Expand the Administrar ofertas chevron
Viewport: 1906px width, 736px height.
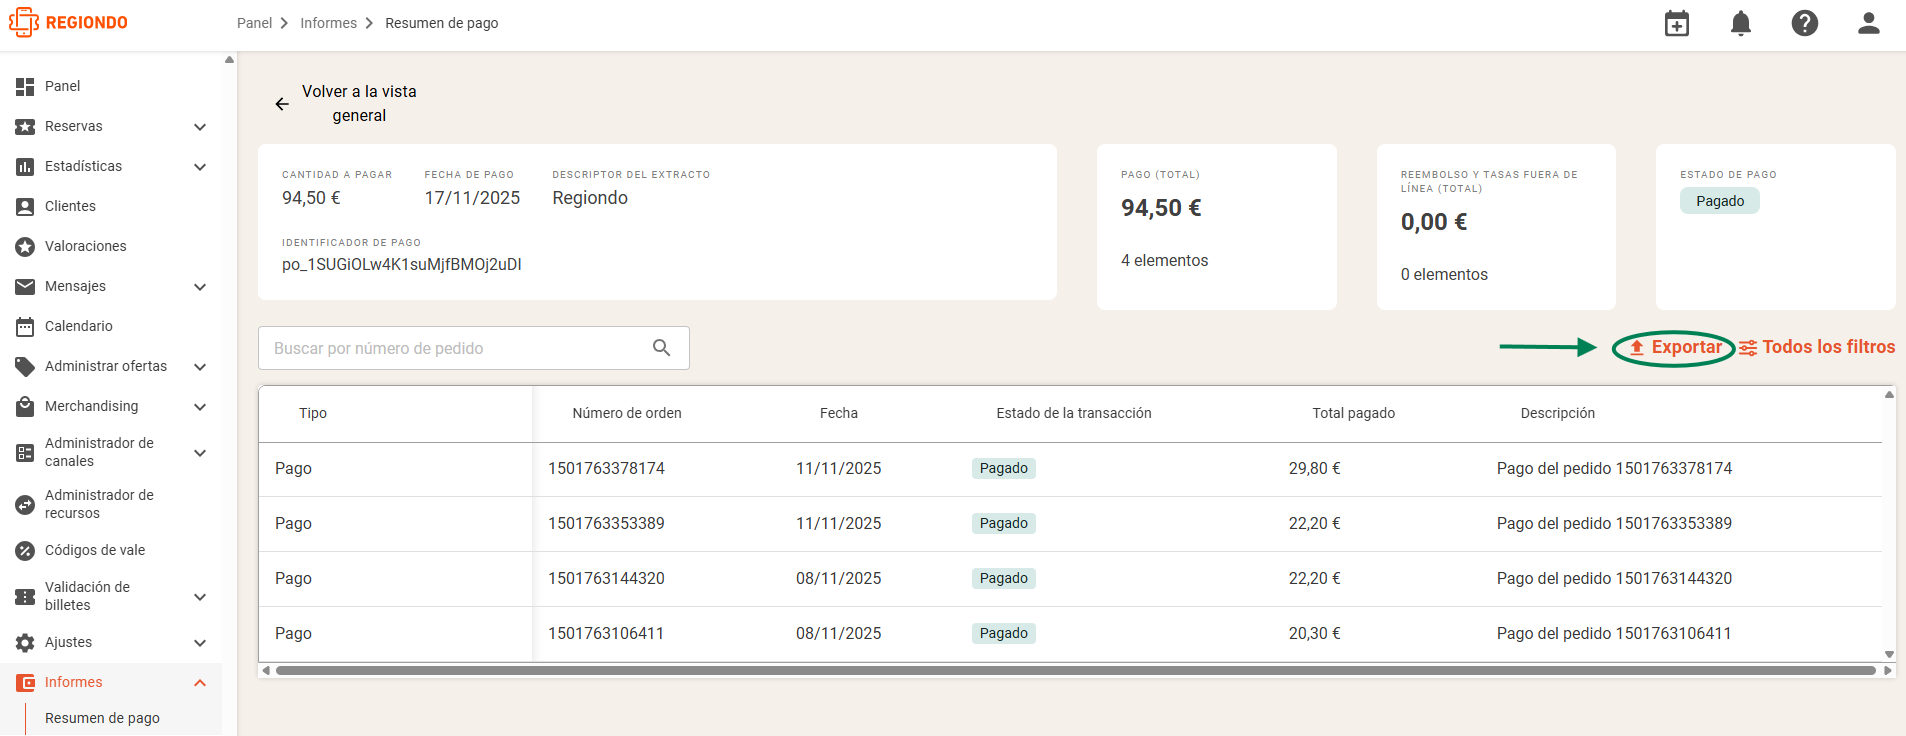(200, 367)
